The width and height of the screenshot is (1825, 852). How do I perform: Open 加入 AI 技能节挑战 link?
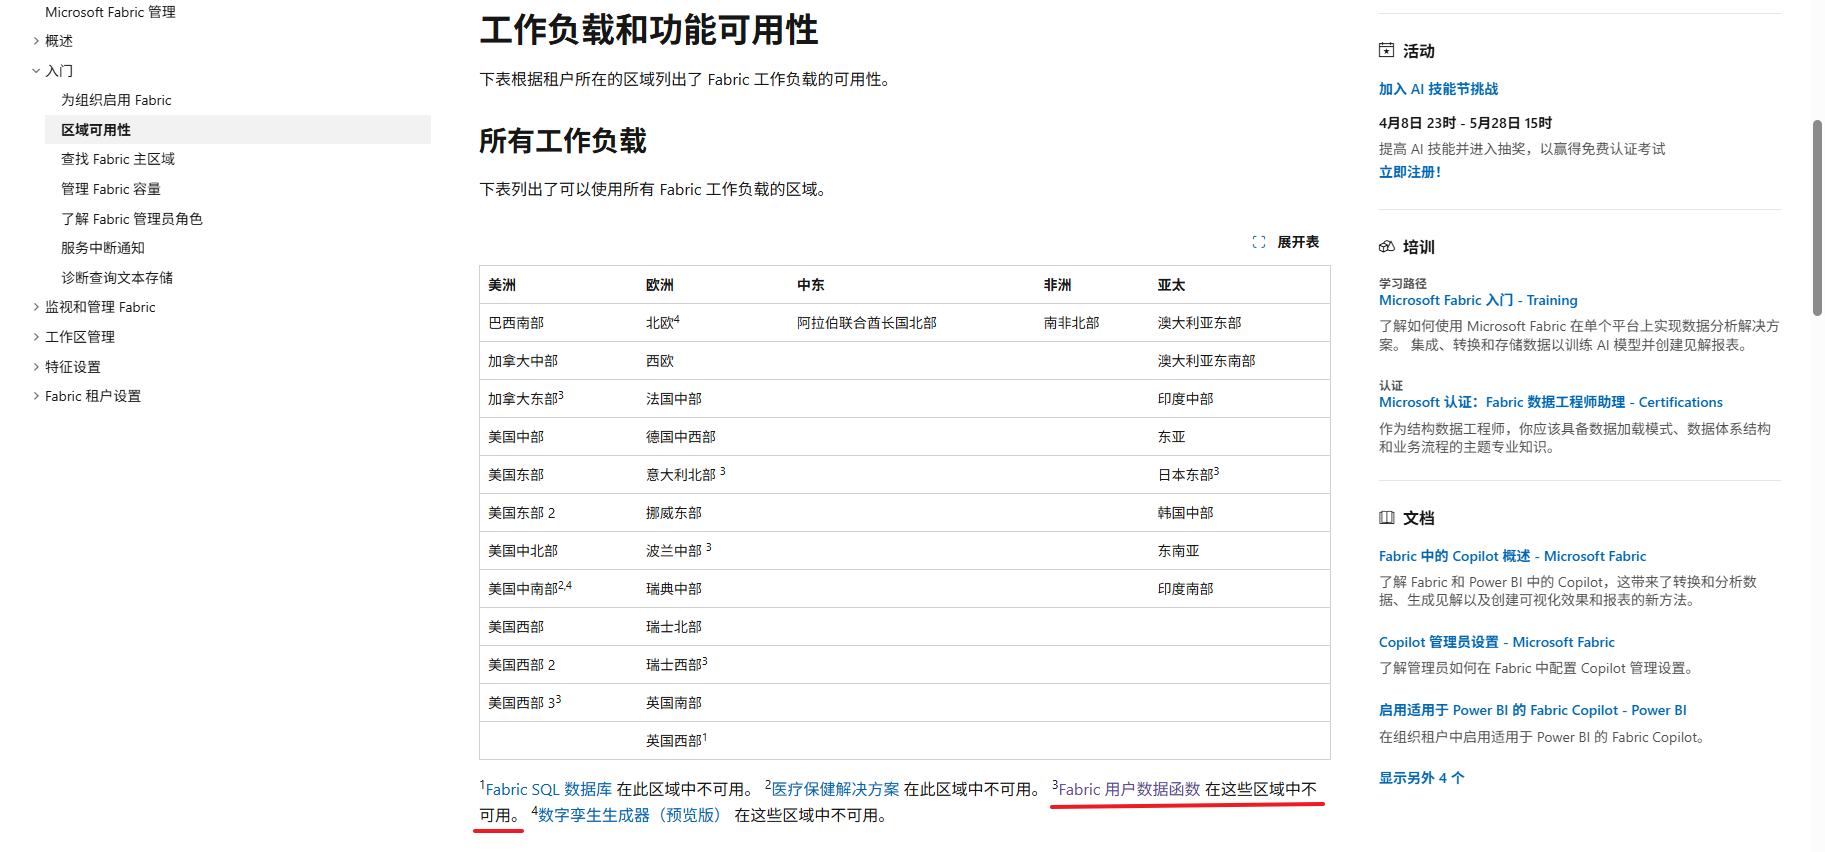[x=1438, y=89]
